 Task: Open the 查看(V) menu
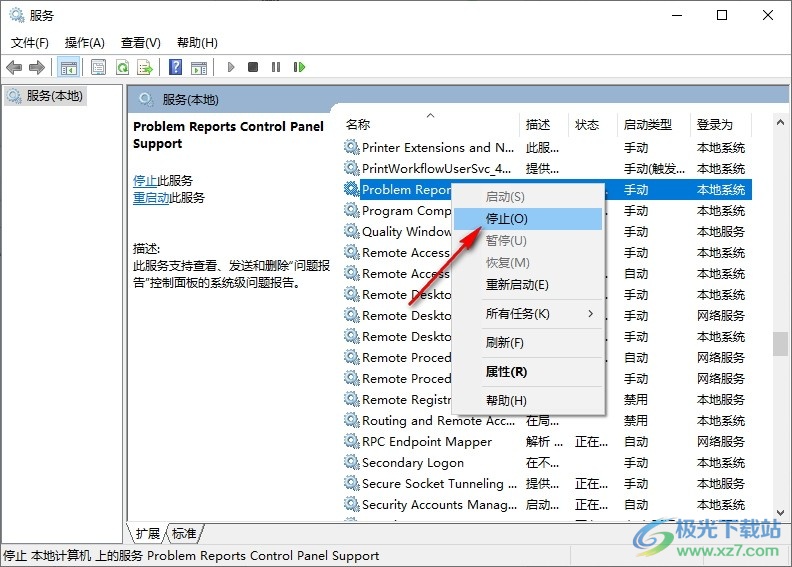(140, 43)
